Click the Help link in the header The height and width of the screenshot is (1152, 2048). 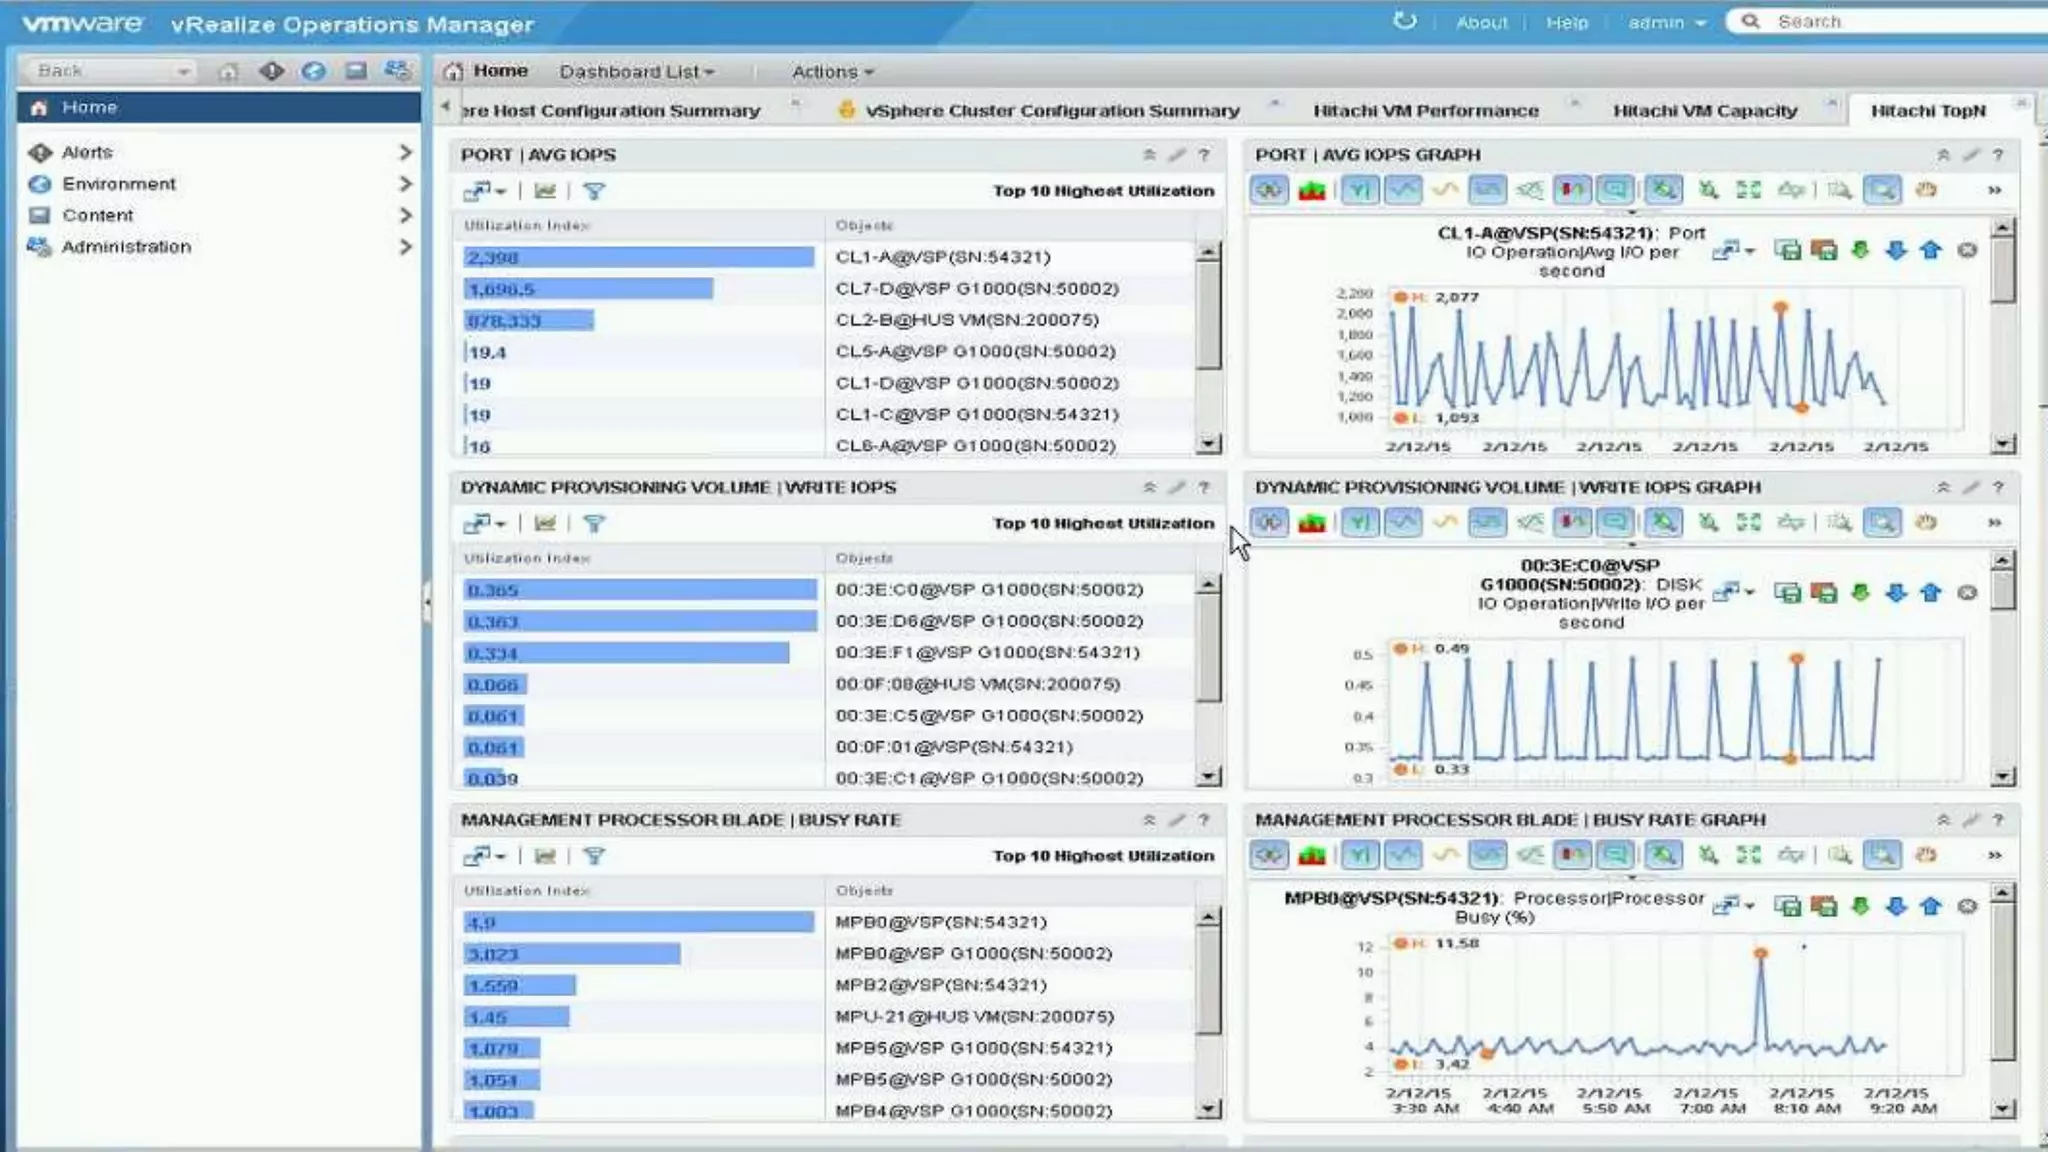tap(1566, 22)
